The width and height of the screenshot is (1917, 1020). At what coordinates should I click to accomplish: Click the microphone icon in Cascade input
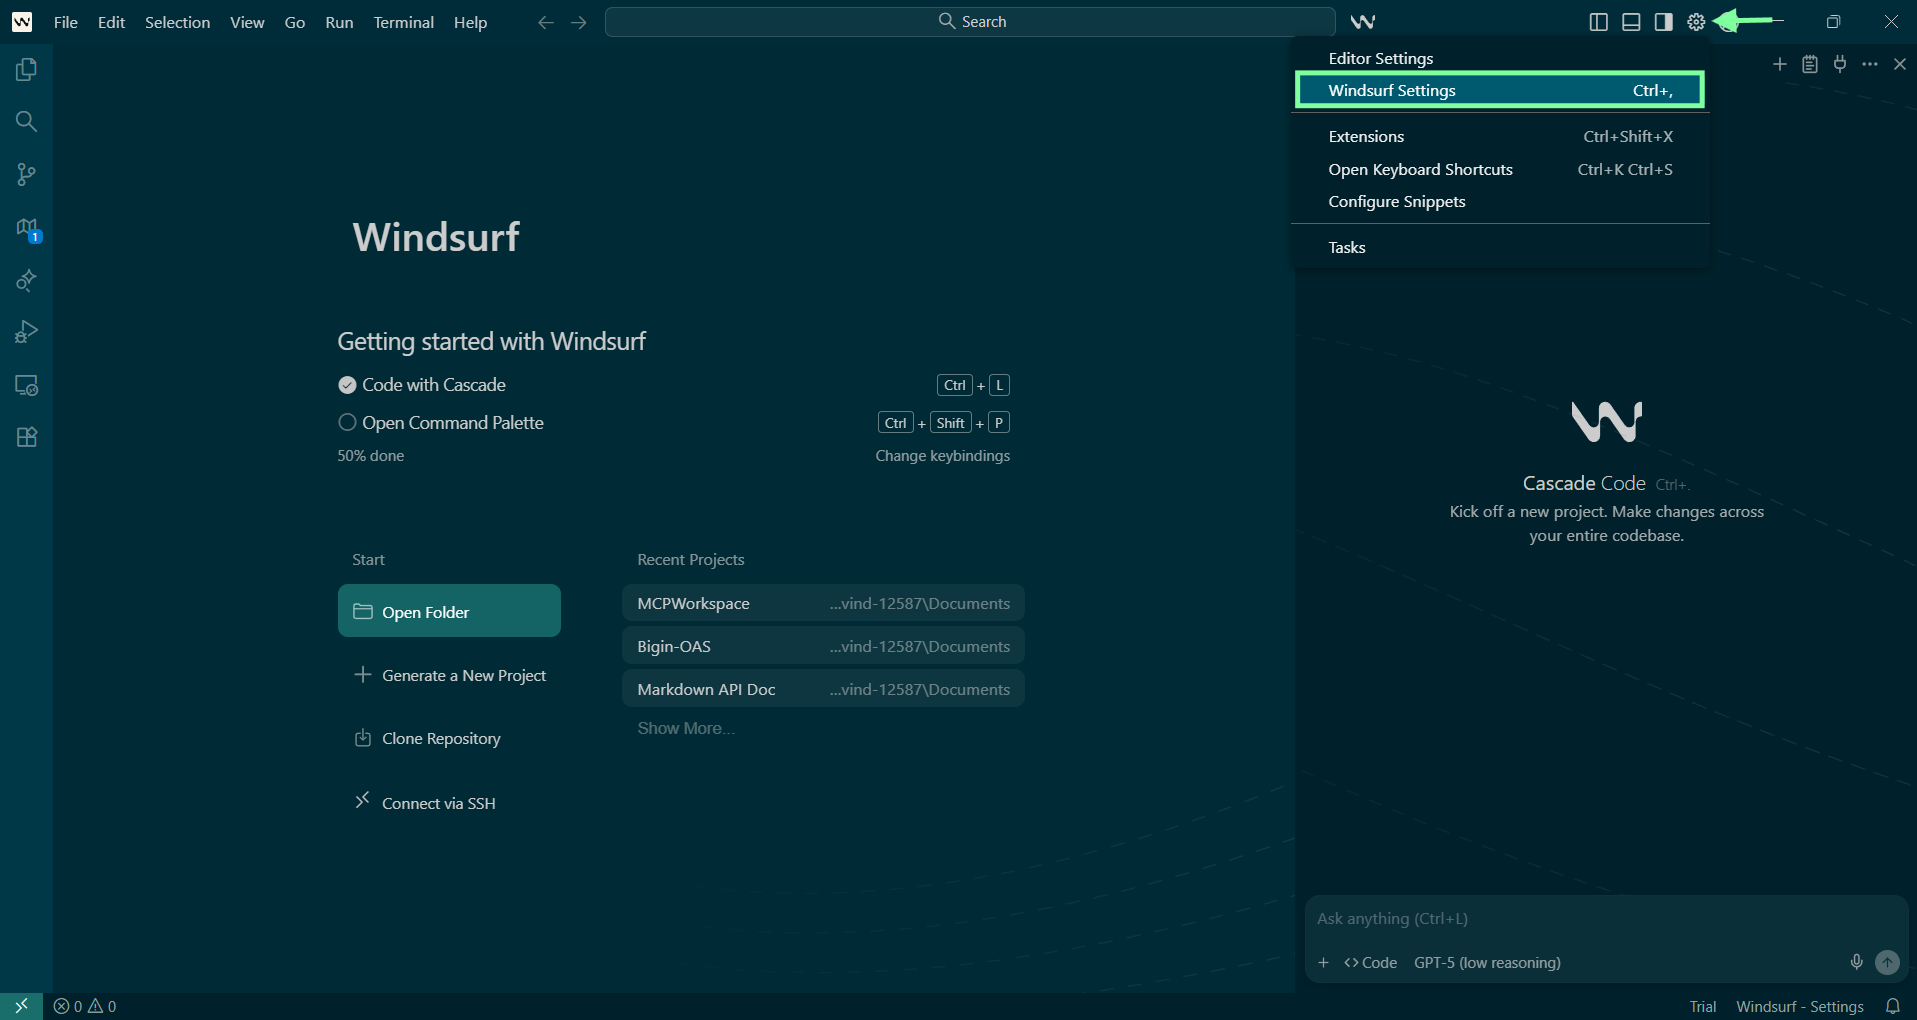pyautogui.click(x=1856, y=962)
